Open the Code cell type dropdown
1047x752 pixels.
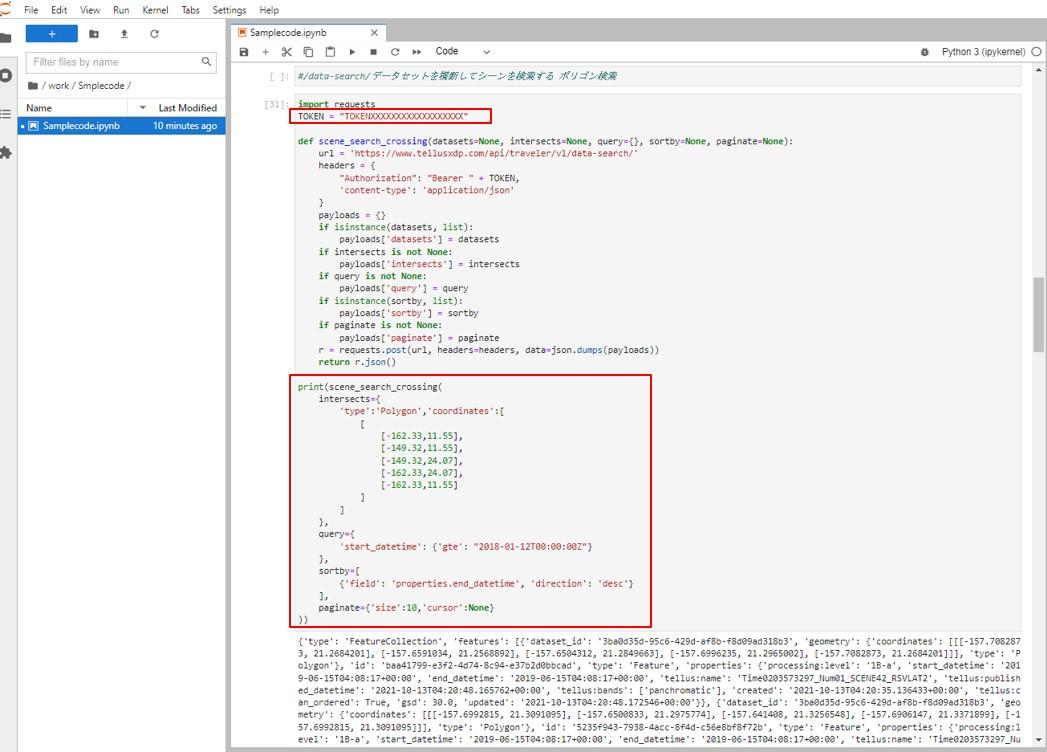(x=462, y=51)
